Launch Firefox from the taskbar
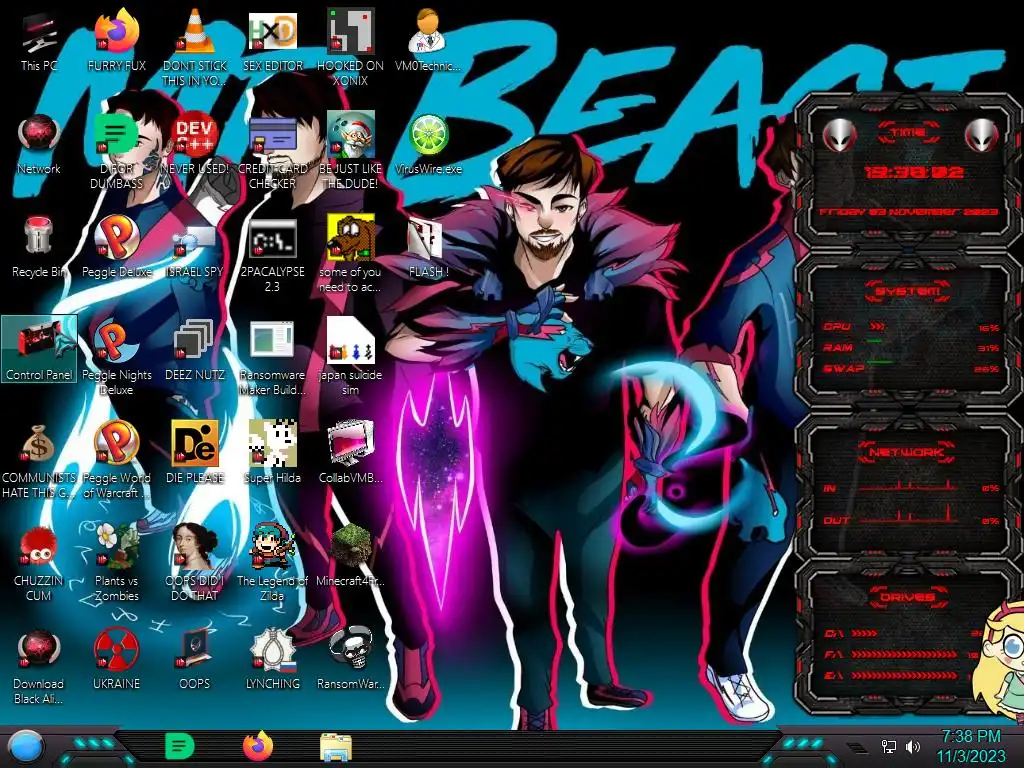This screenshot has height=768, width=1024. coord(258,746)
